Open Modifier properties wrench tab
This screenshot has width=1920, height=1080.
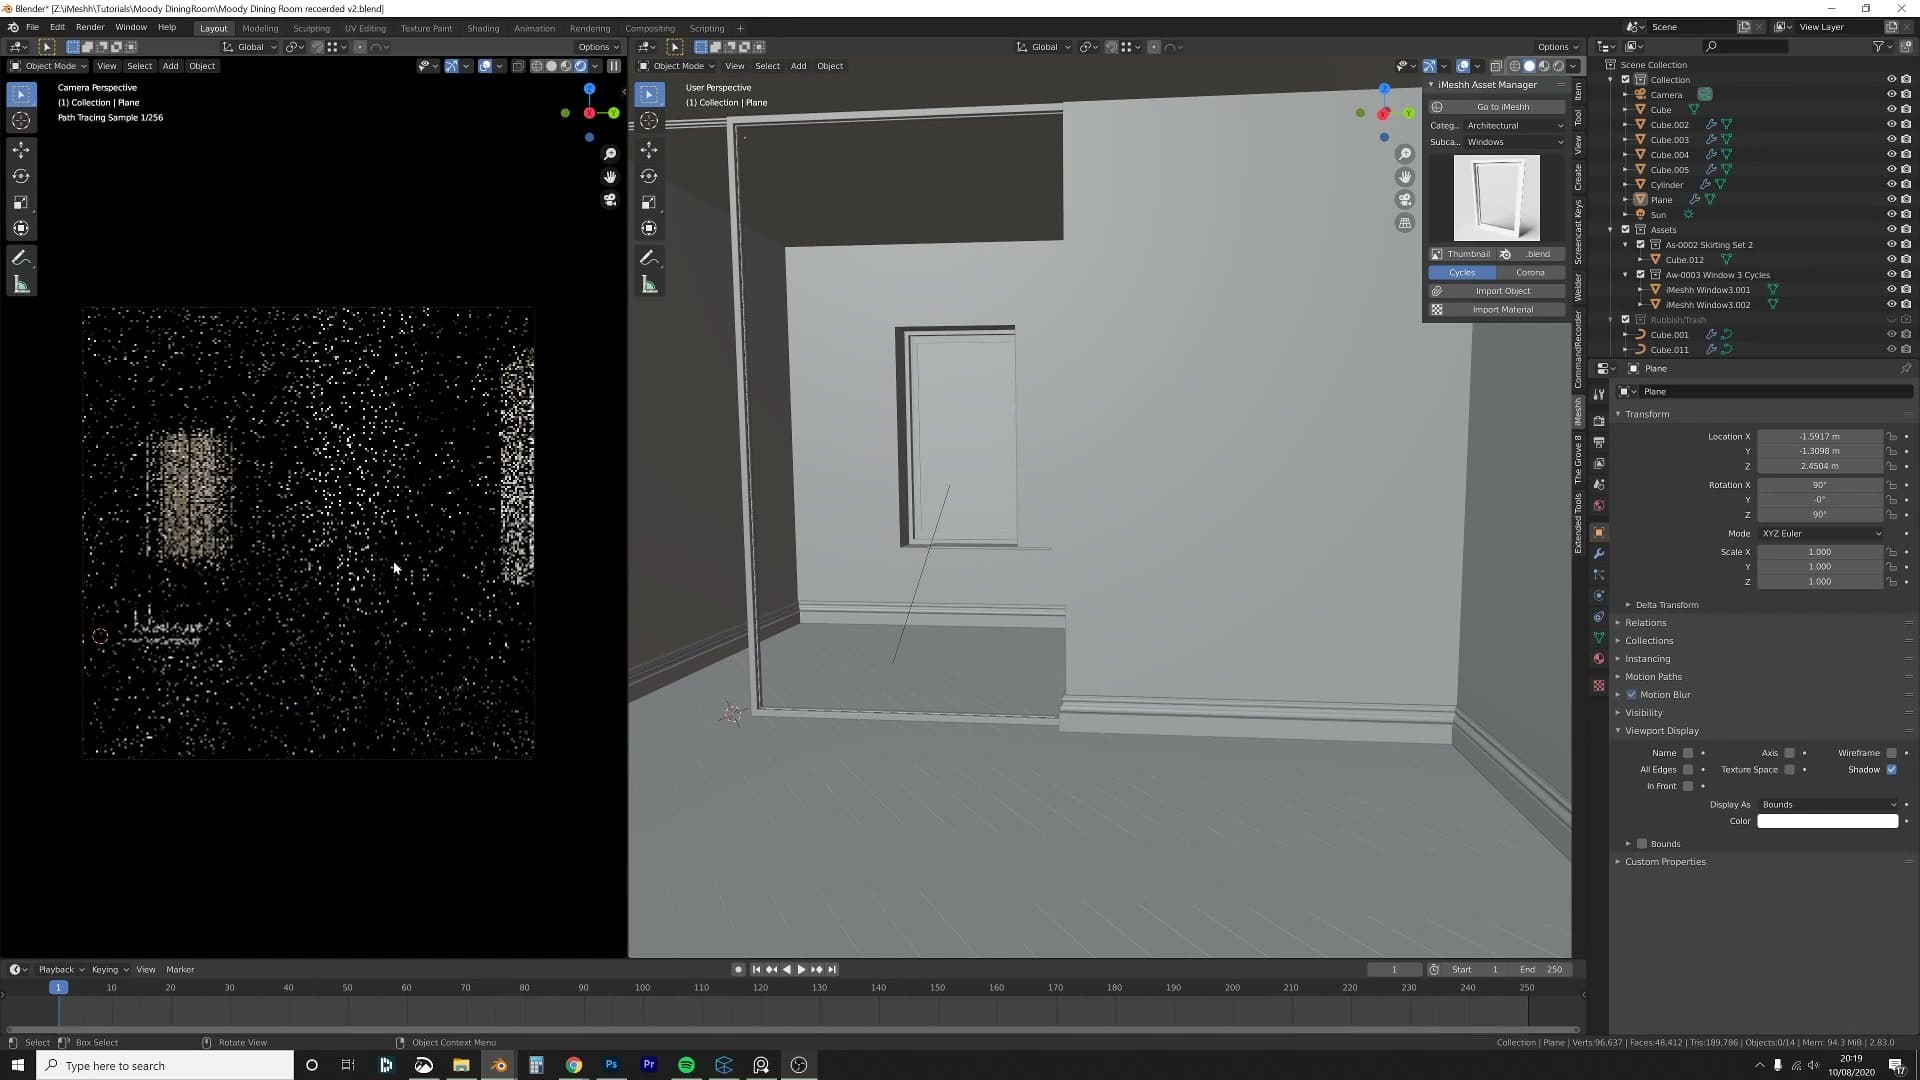coord(1599,553)
